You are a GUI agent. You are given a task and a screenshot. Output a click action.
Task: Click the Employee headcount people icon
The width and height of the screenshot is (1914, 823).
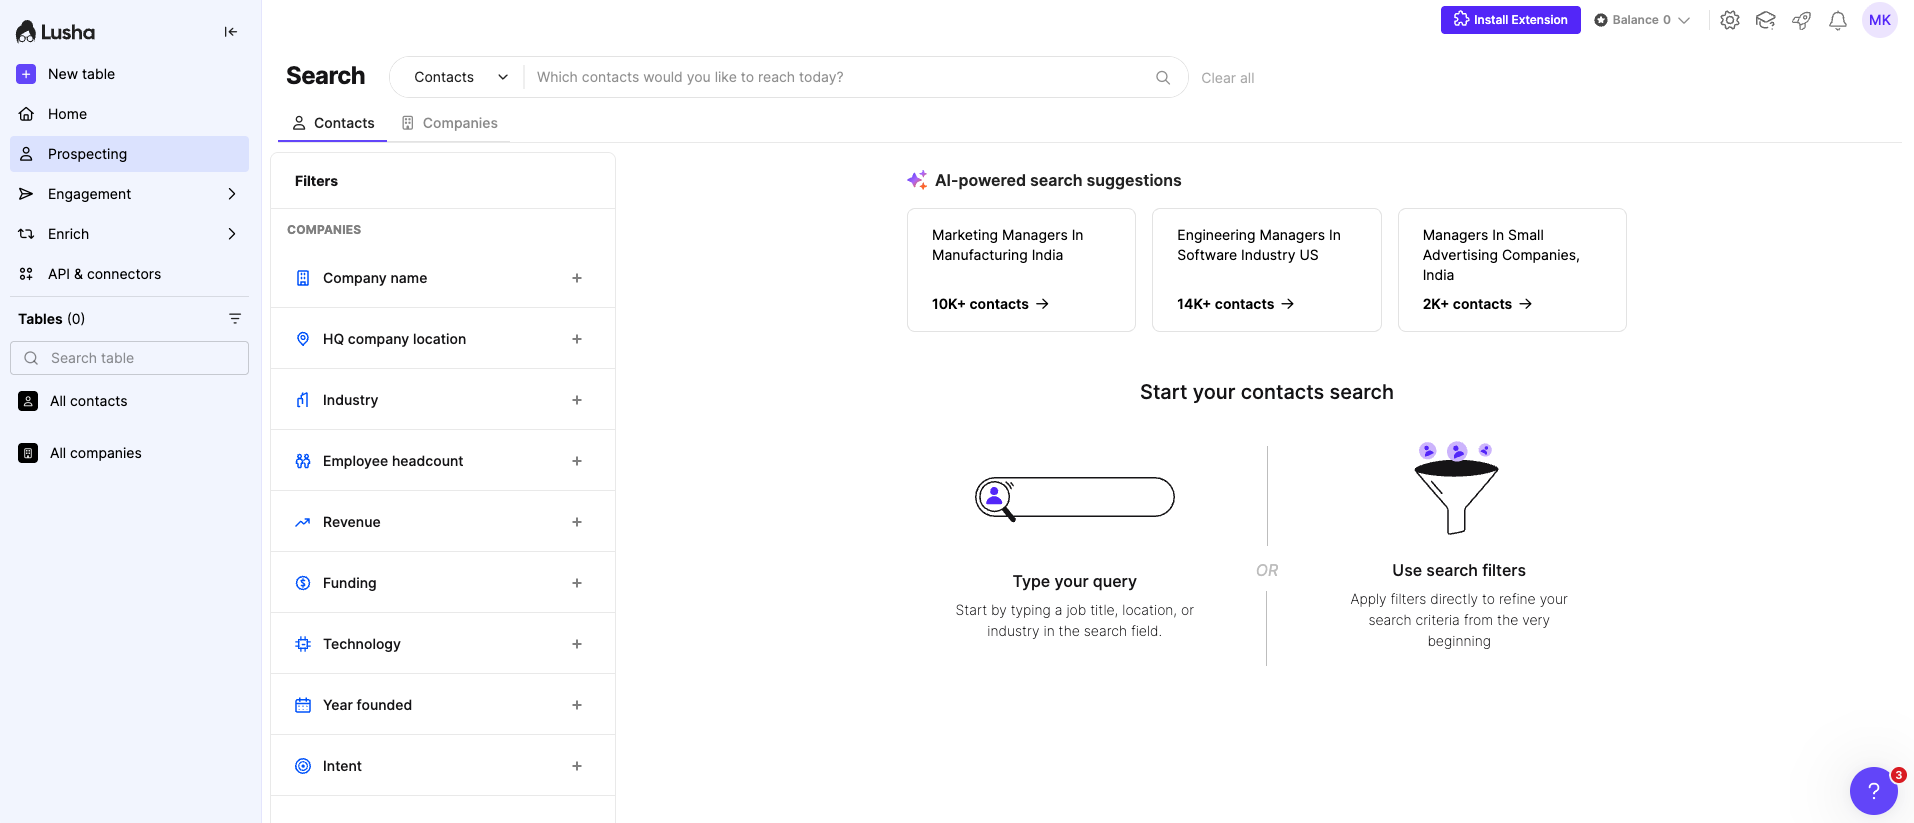pyautogui.click(x=303, y=461)
